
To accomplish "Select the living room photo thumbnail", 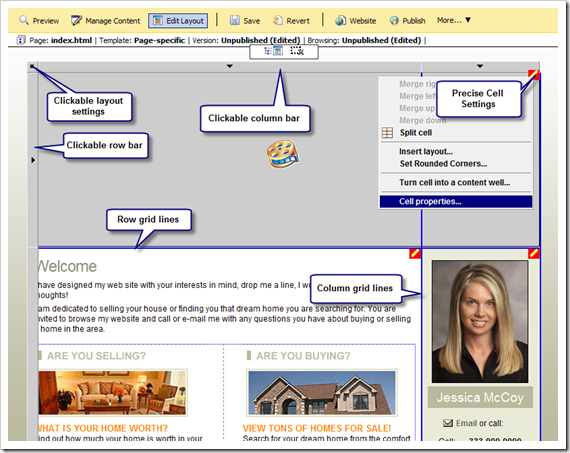I will [113, 393].
